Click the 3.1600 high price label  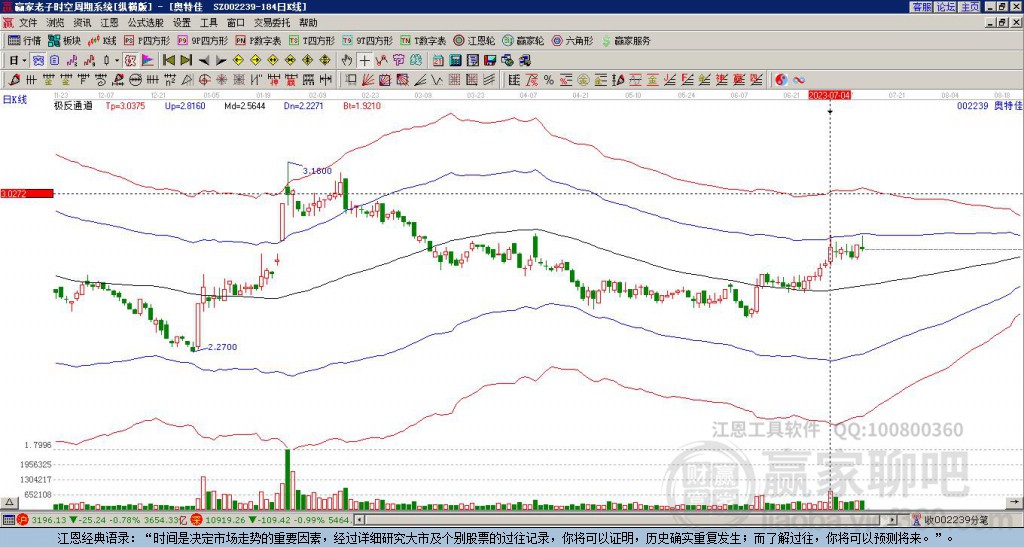click(x=318, y=171)
